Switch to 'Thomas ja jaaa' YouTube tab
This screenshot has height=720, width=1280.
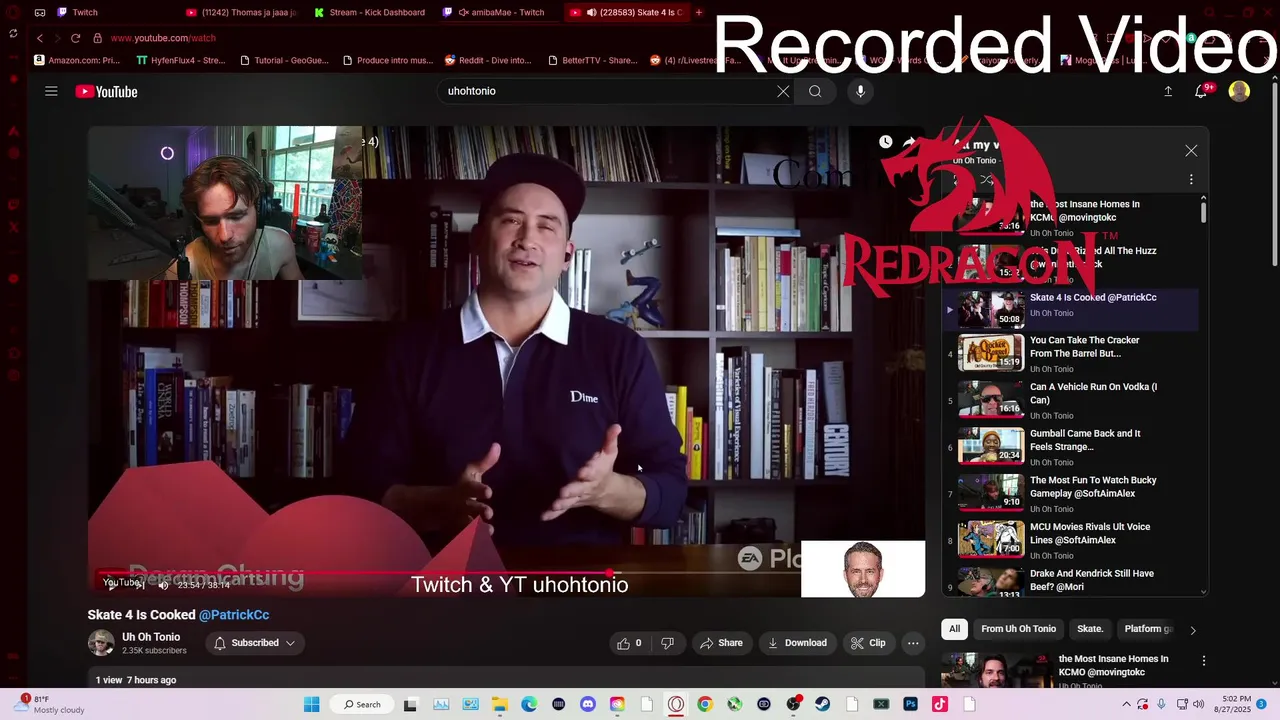pos(241,13)
